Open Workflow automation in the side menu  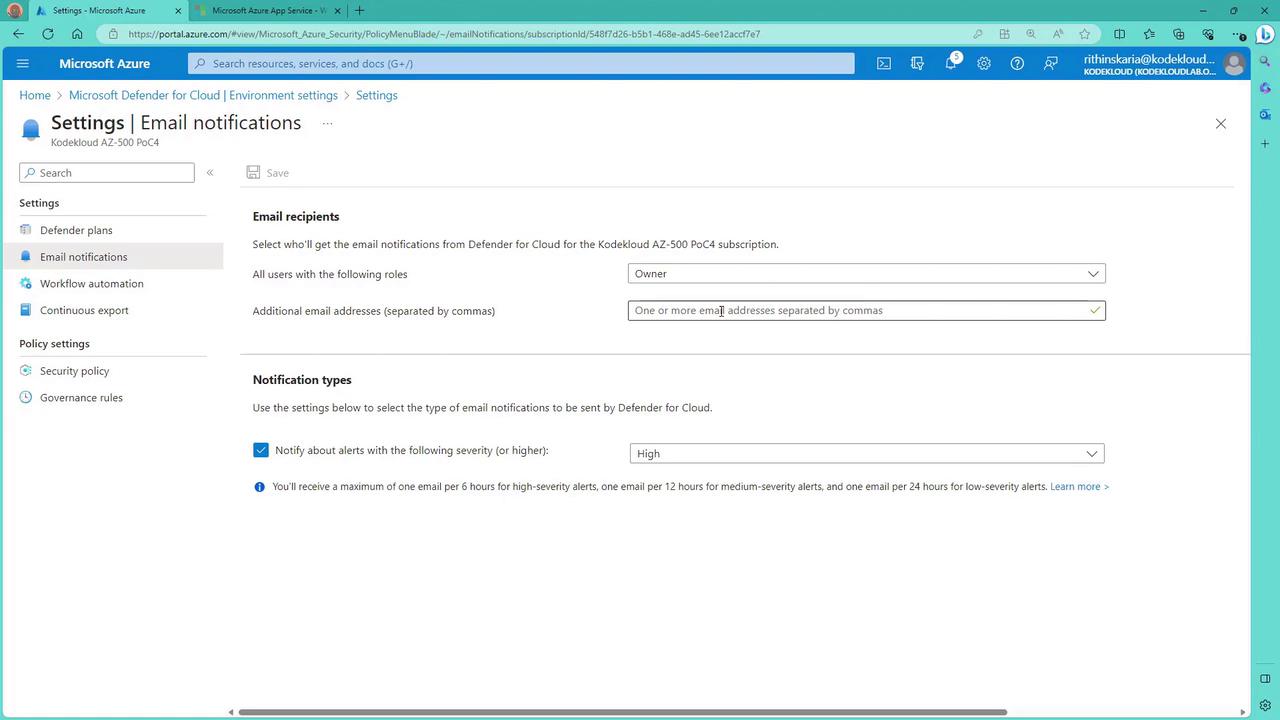92,284
